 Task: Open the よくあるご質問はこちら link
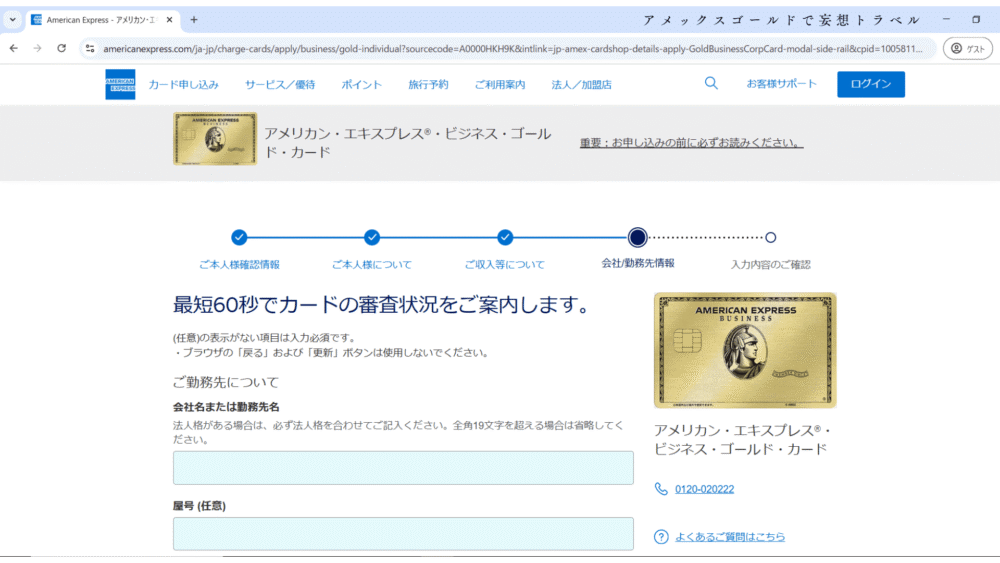point(730,537)
